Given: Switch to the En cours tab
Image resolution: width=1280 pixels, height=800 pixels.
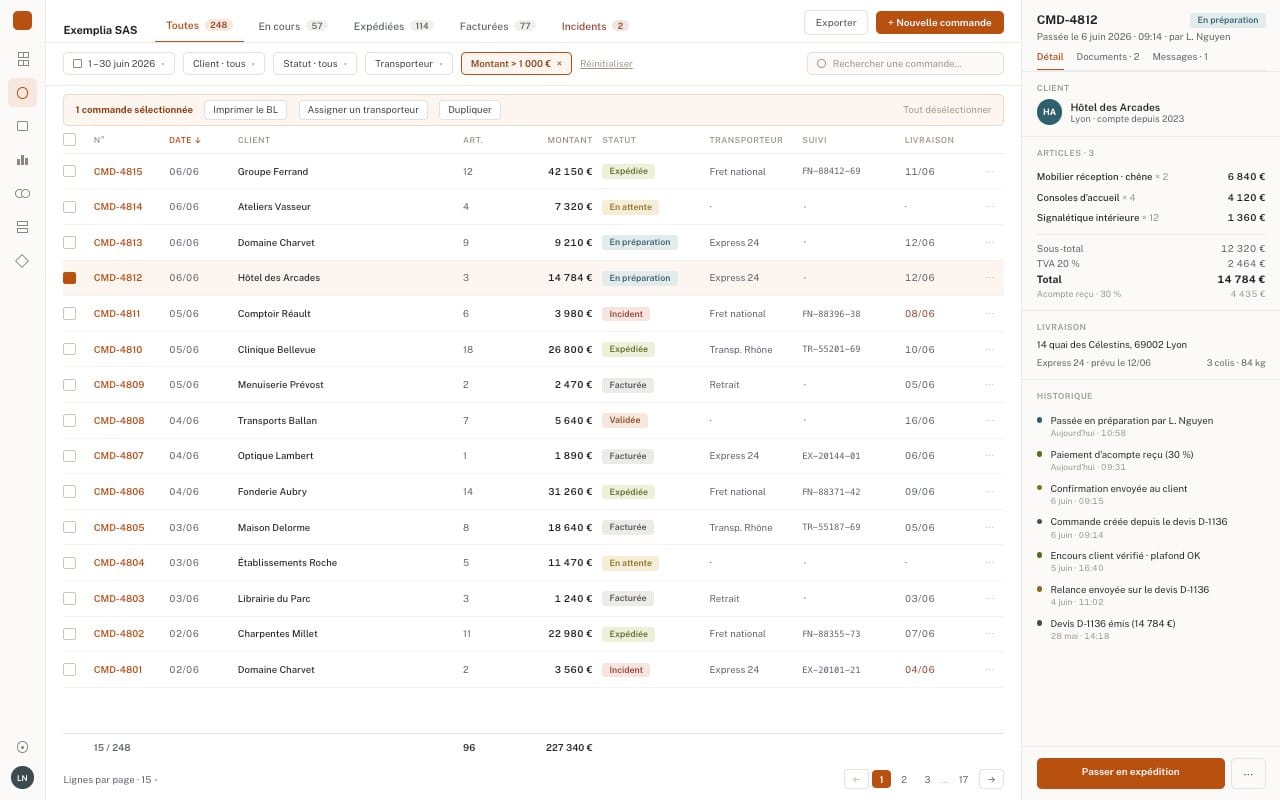Looking at the screenshot, I should click(292, 26).
